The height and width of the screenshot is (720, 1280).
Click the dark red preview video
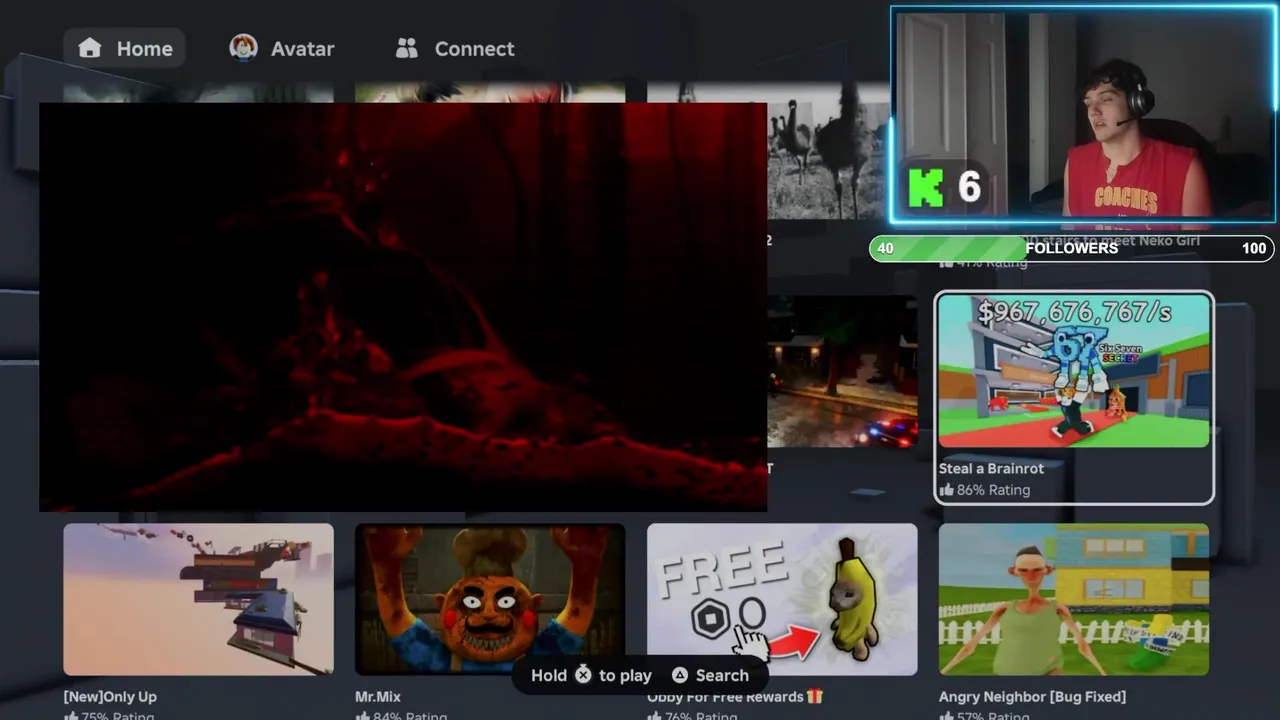pos(403,307)
